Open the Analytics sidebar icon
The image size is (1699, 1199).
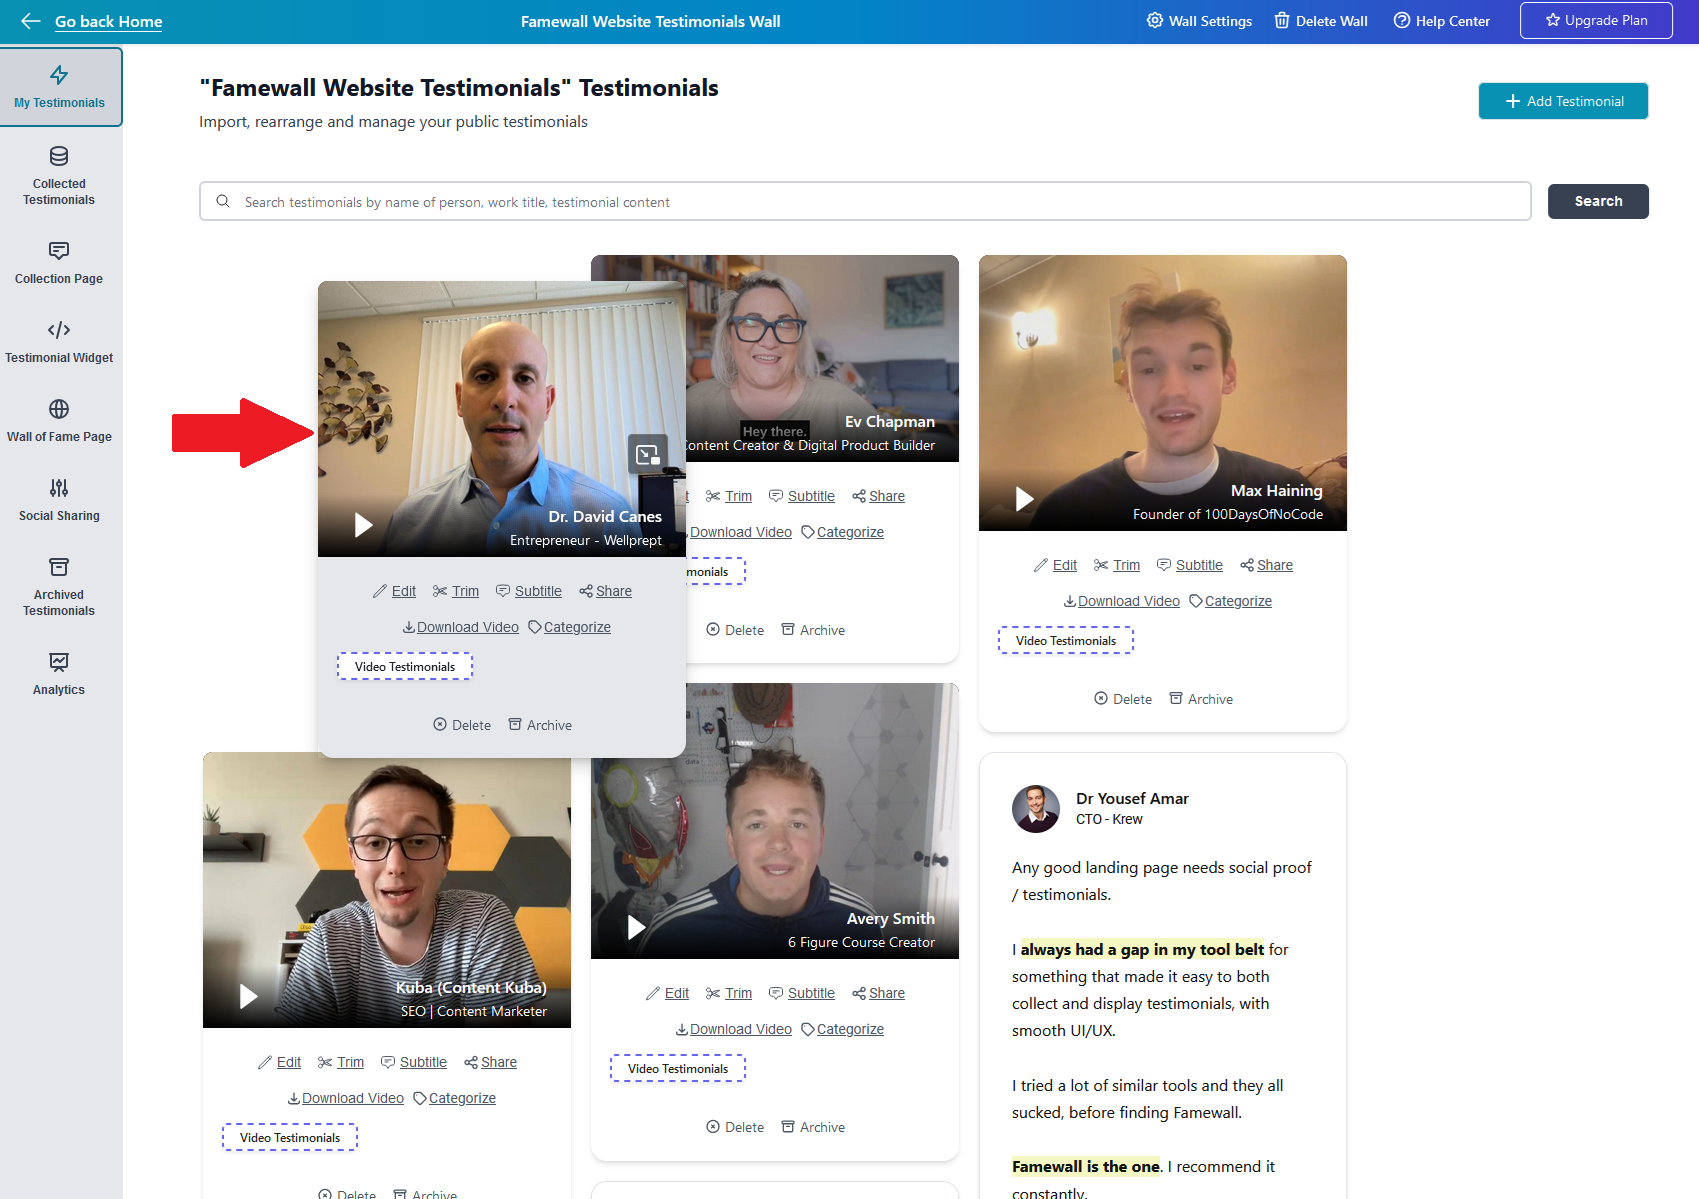tap(59, 662)
